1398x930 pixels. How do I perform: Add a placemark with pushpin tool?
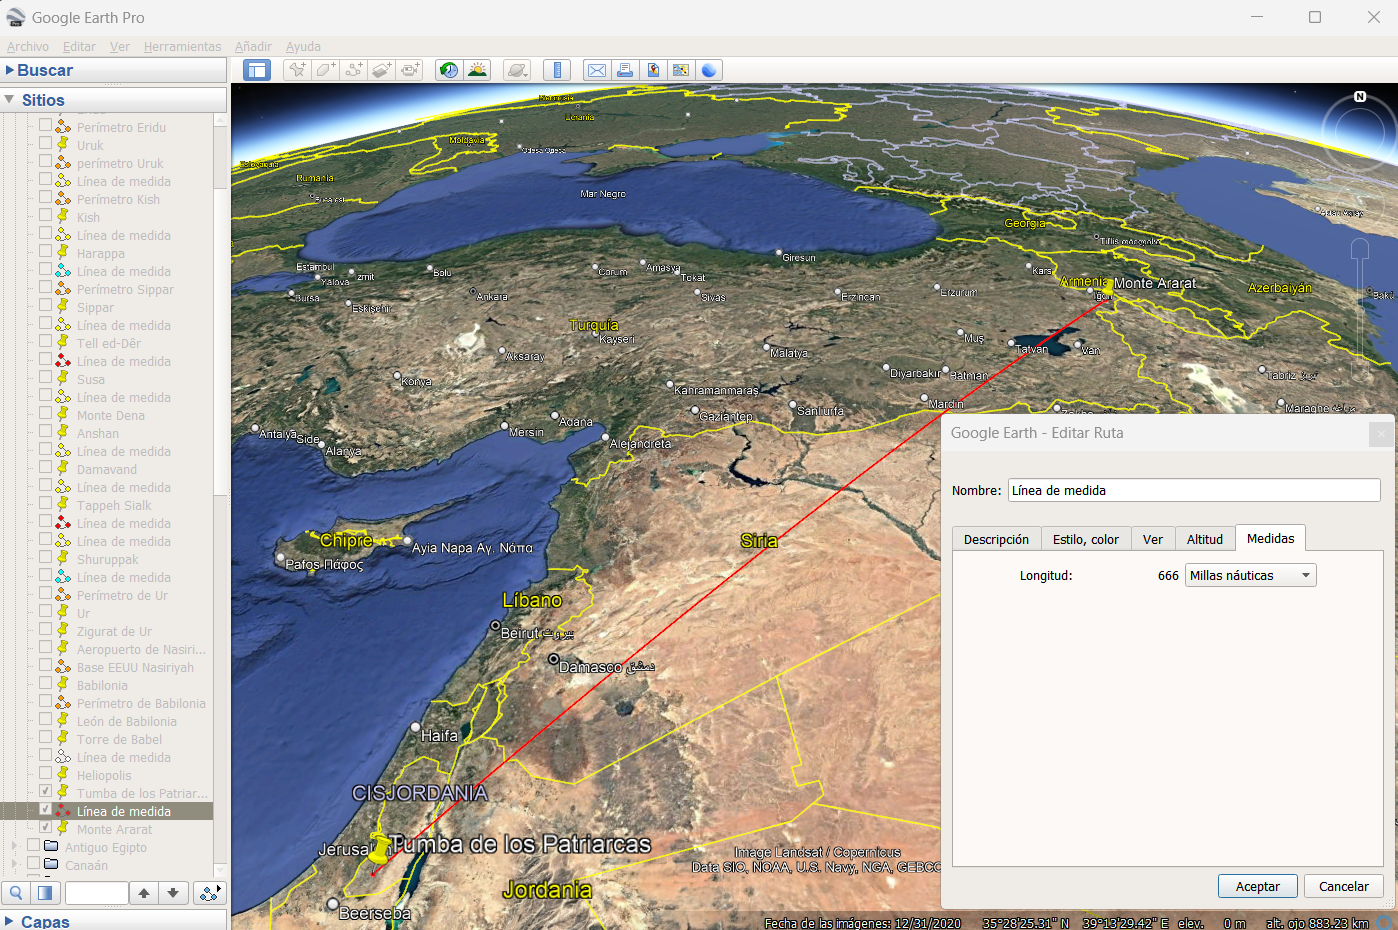click(x=297, y=70)
